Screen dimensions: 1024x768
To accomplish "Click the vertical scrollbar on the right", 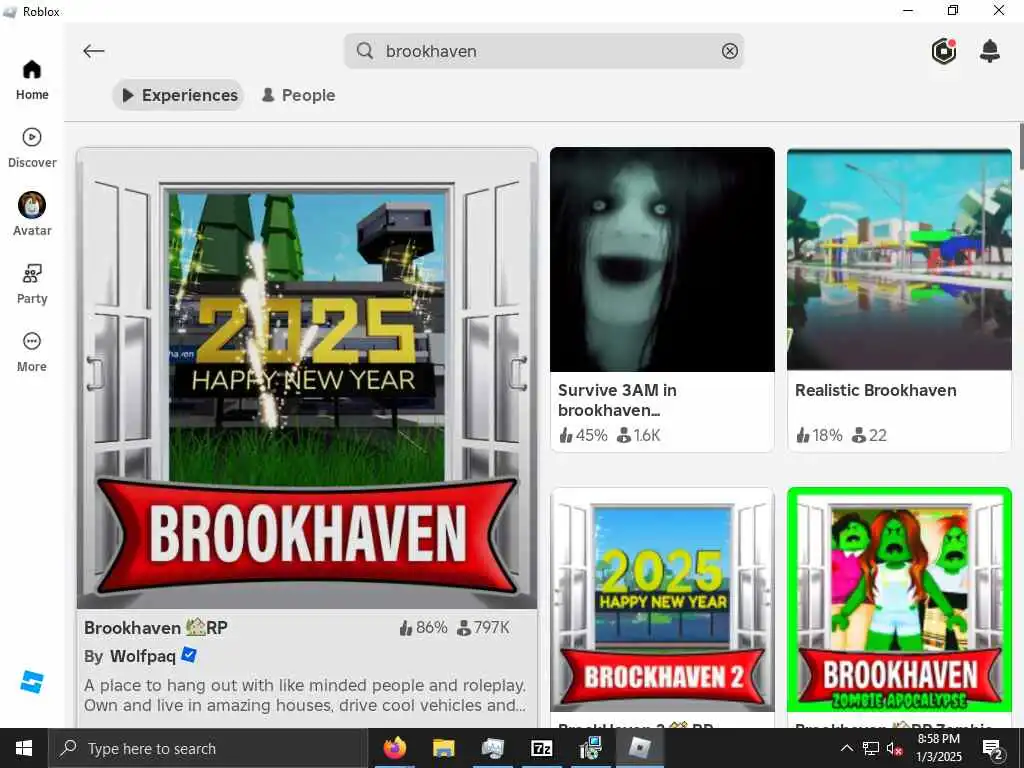I will click(x=1021, y=145).
